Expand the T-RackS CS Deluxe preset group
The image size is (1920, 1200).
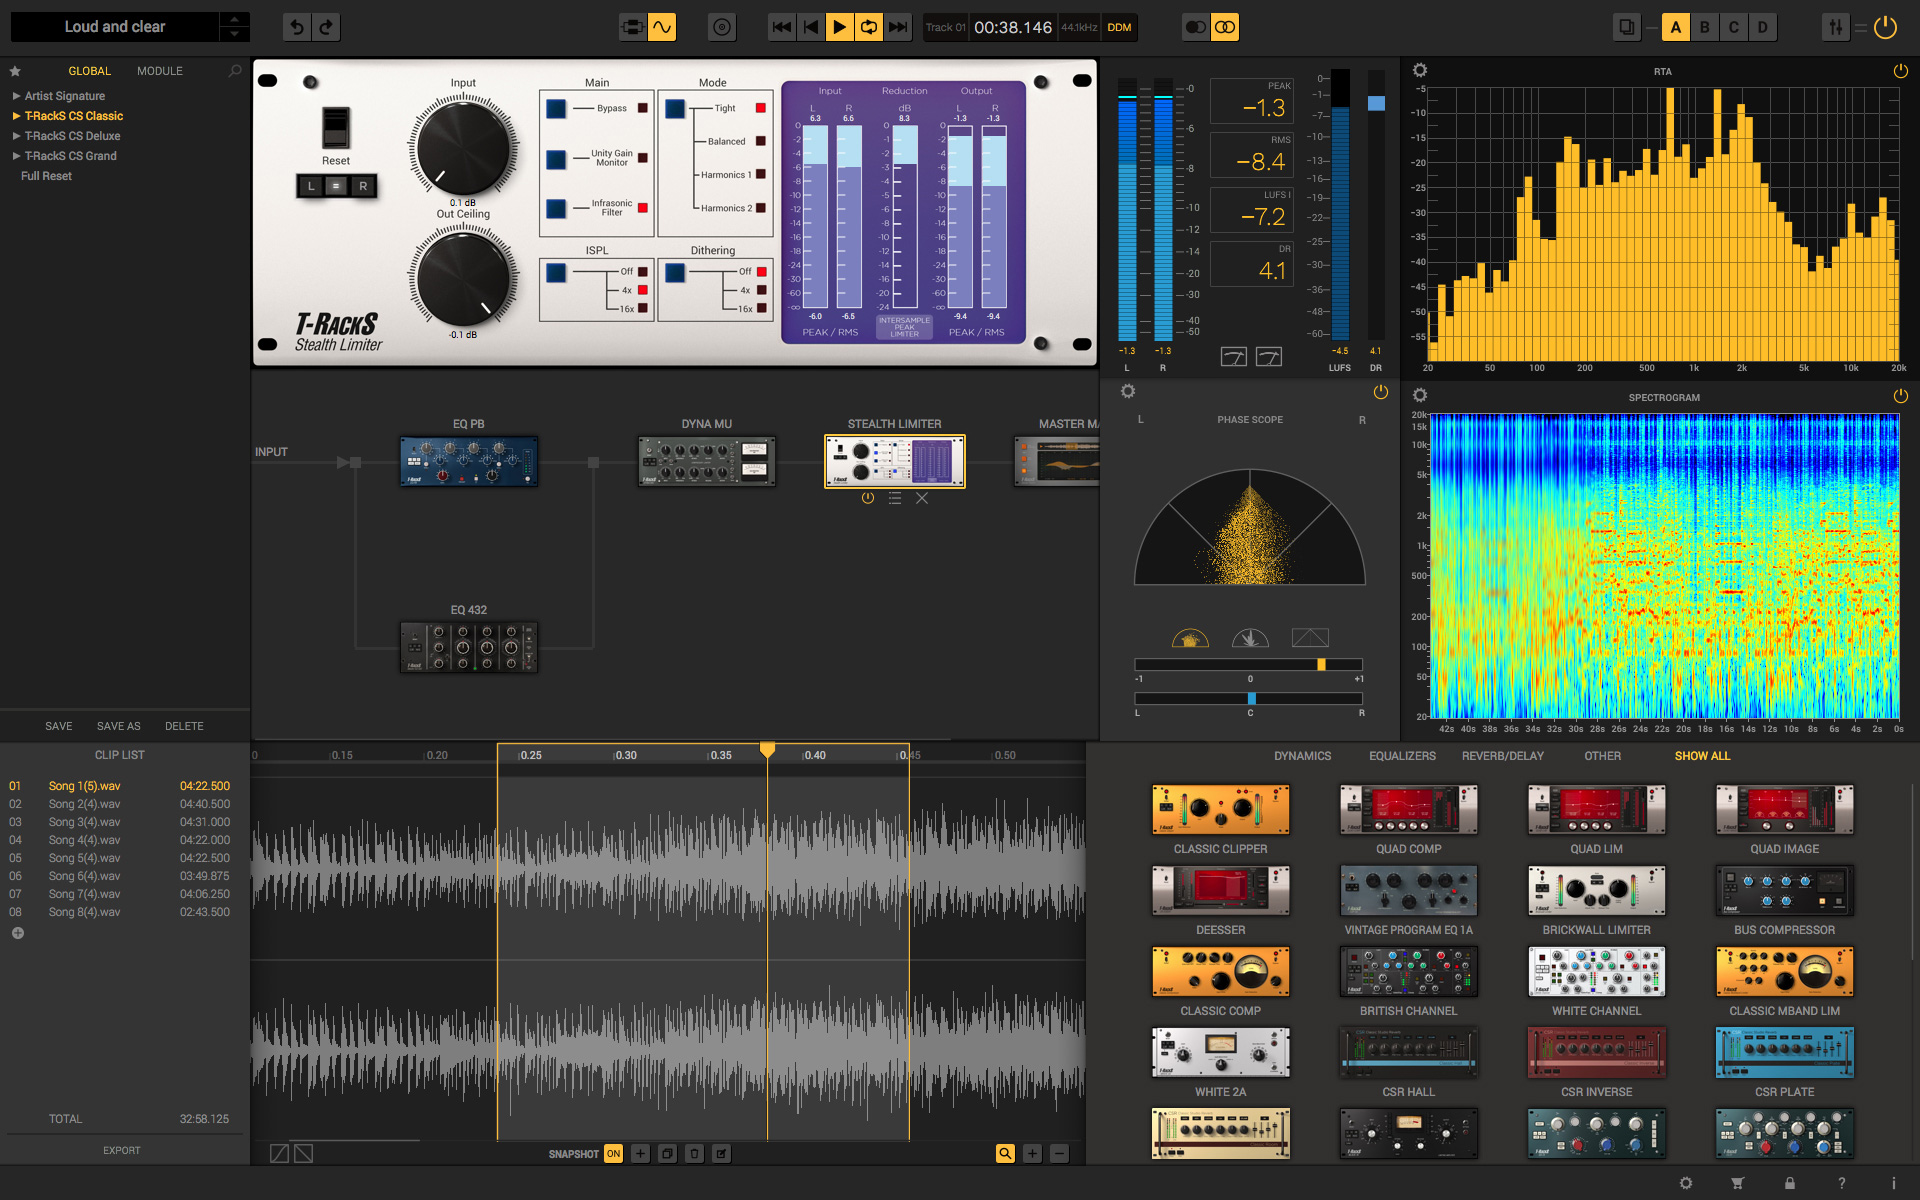click(71, 135)
